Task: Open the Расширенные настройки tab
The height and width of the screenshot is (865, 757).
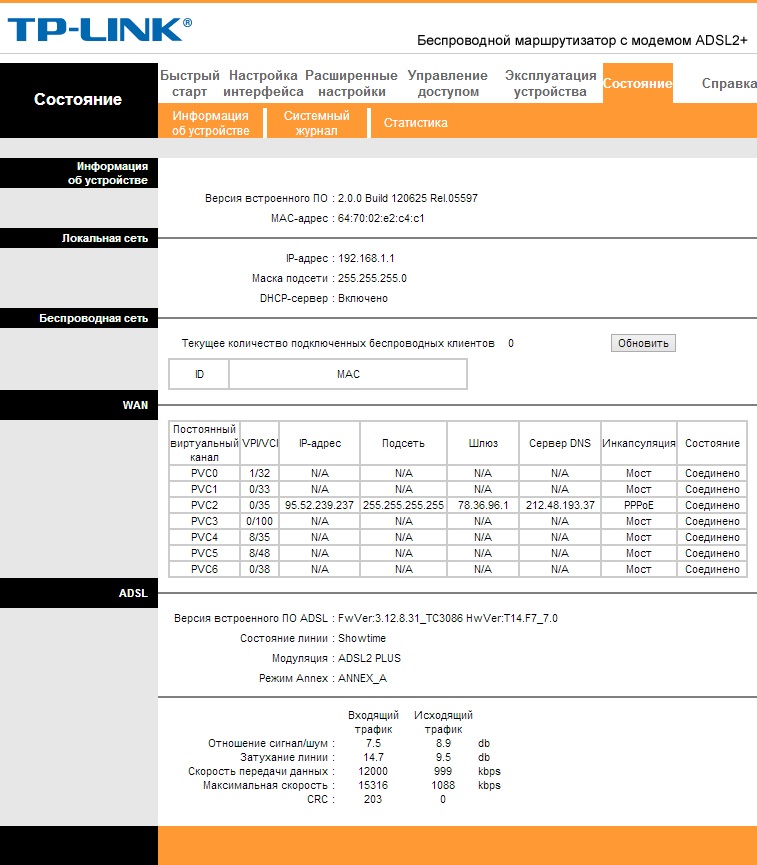Action: coord(351,83)
